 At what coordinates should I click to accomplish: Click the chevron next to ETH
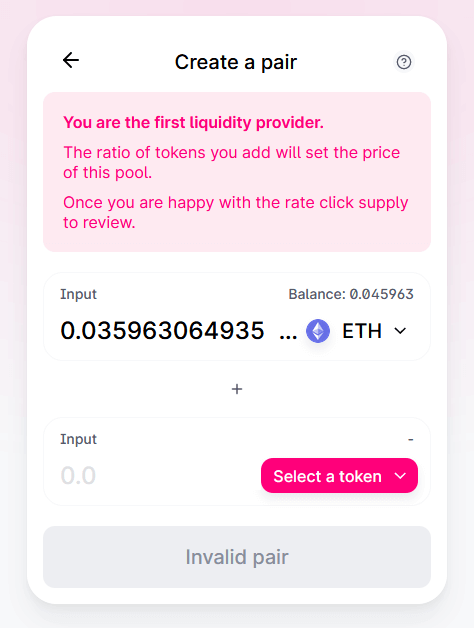coord(400,331)
